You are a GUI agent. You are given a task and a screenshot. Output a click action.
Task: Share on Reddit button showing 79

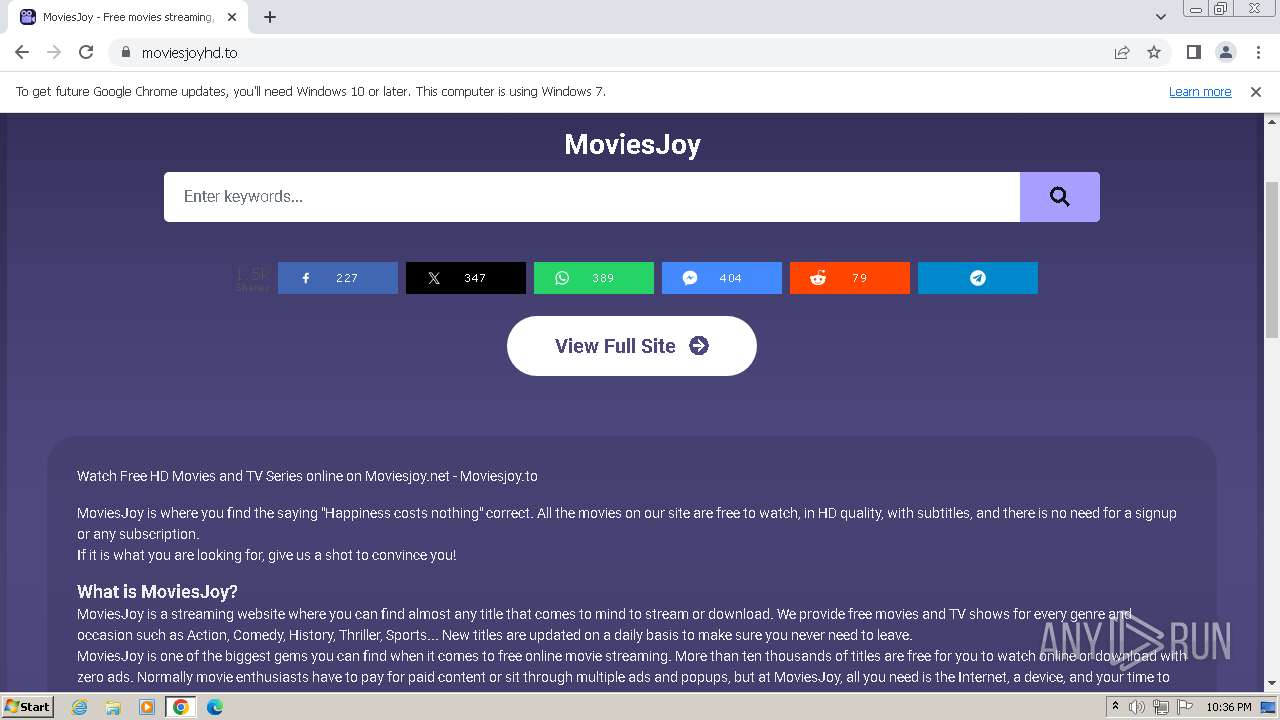pos(850,278)
